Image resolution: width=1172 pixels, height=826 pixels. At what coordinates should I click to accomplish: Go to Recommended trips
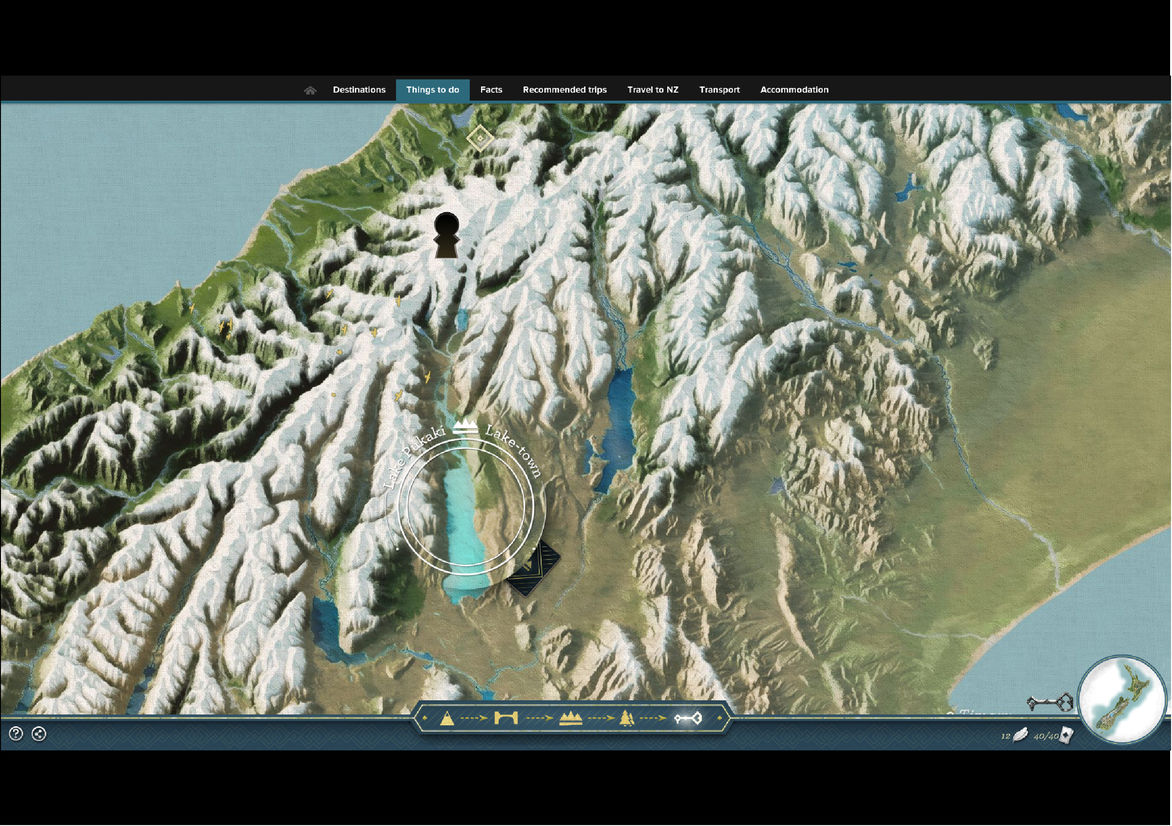point(564,90)
